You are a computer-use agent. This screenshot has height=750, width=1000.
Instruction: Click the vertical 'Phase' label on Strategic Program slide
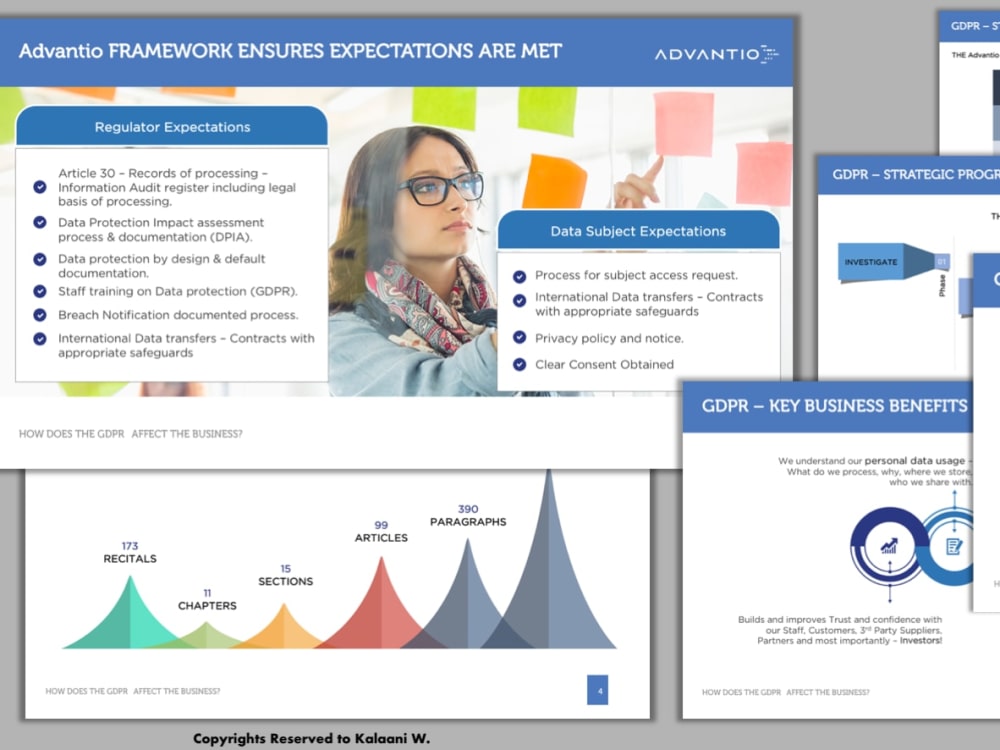point(942,285)
